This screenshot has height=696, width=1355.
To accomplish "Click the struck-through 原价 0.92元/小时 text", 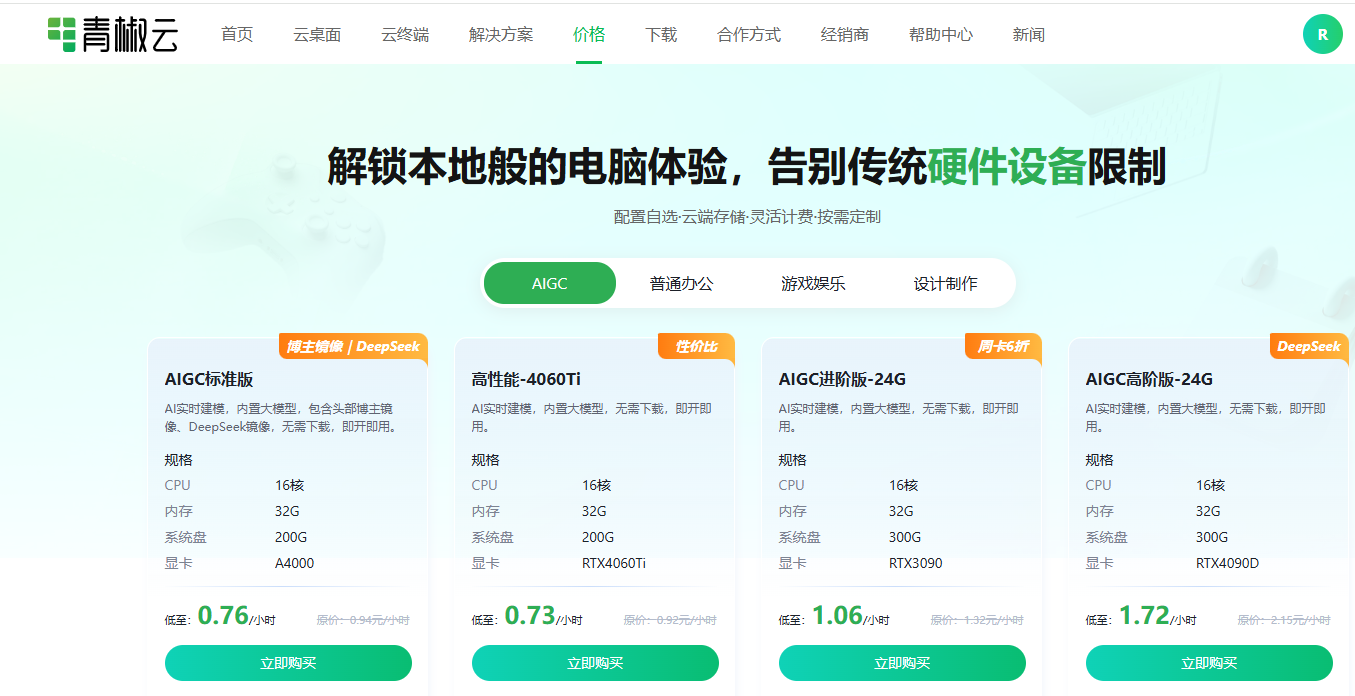I will [670, 620].
